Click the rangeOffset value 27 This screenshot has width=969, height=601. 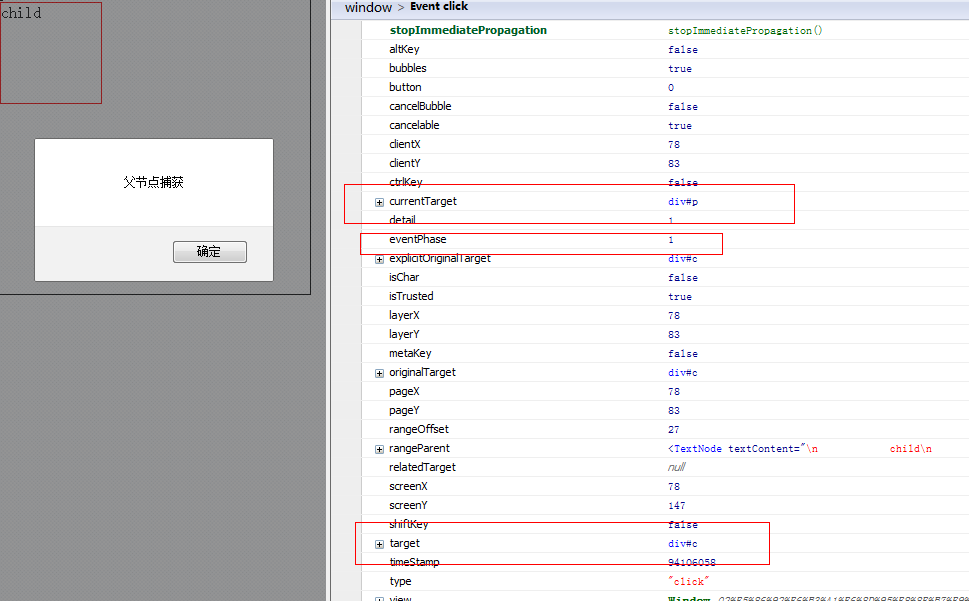(674, 430)
